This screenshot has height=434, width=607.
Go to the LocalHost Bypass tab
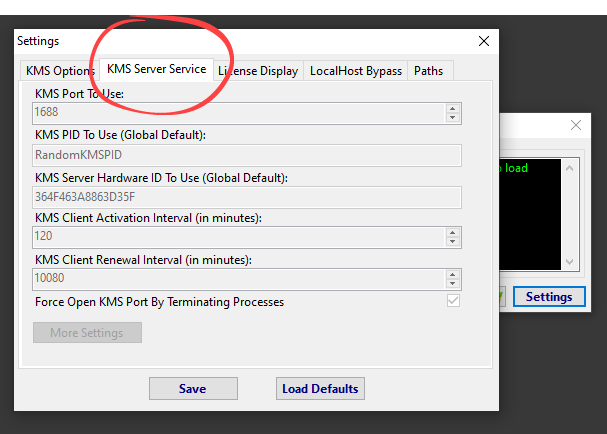pos(355,71)
